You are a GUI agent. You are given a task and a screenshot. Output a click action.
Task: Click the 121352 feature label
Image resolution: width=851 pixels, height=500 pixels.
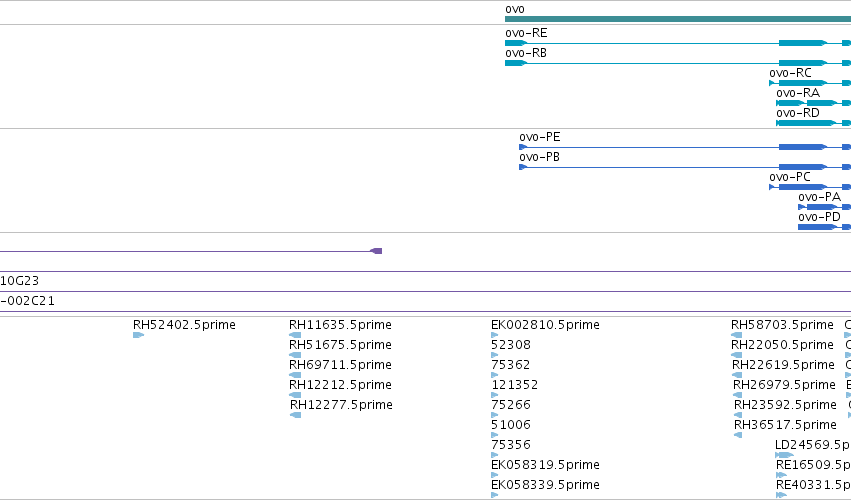point(515,385)
